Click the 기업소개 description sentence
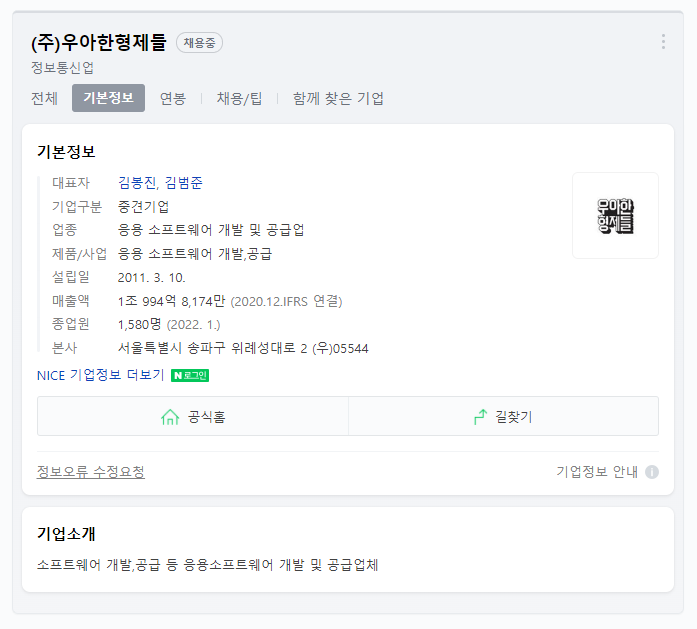The image size is (697, 629). point(208,565)
